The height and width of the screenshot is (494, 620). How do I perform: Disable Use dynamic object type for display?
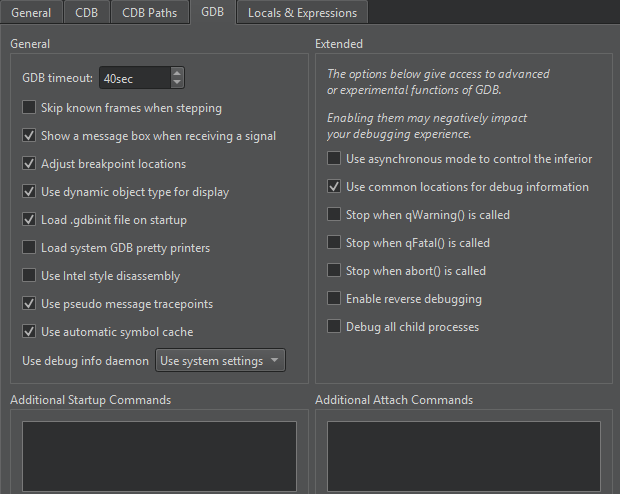click(29, 192)
